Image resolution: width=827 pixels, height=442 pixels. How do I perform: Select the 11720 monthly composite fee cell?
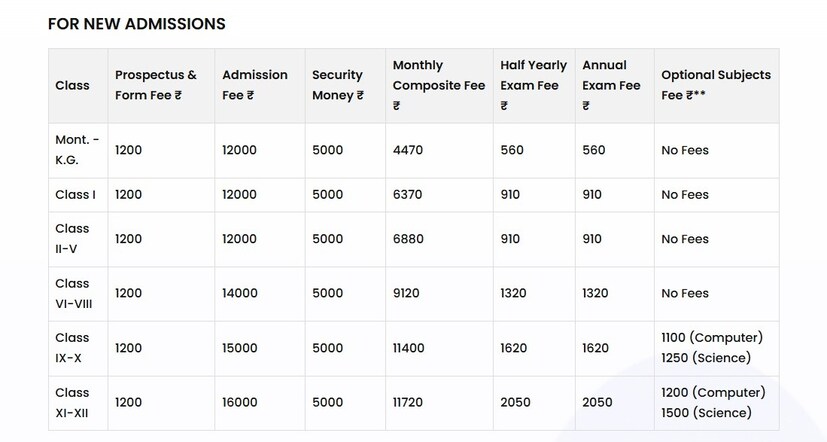point(410,403)
